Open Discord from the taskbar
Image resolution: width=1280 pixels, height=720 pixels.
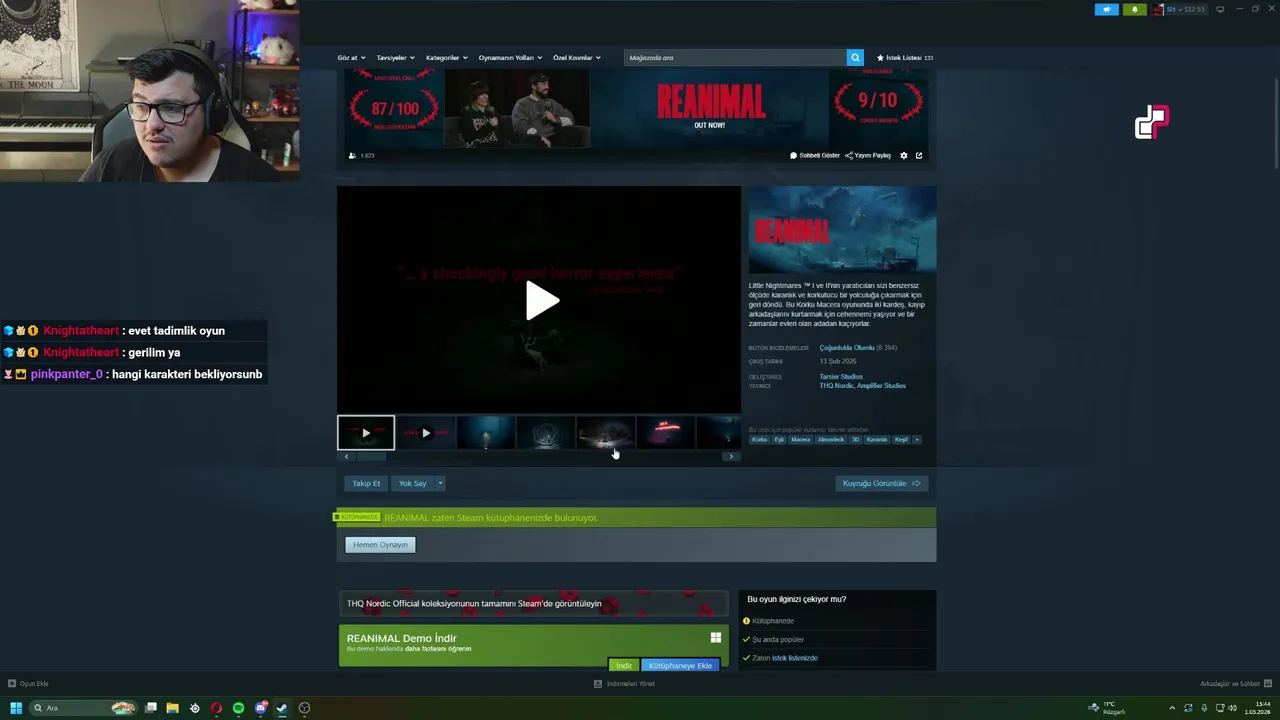click(260, 708)
